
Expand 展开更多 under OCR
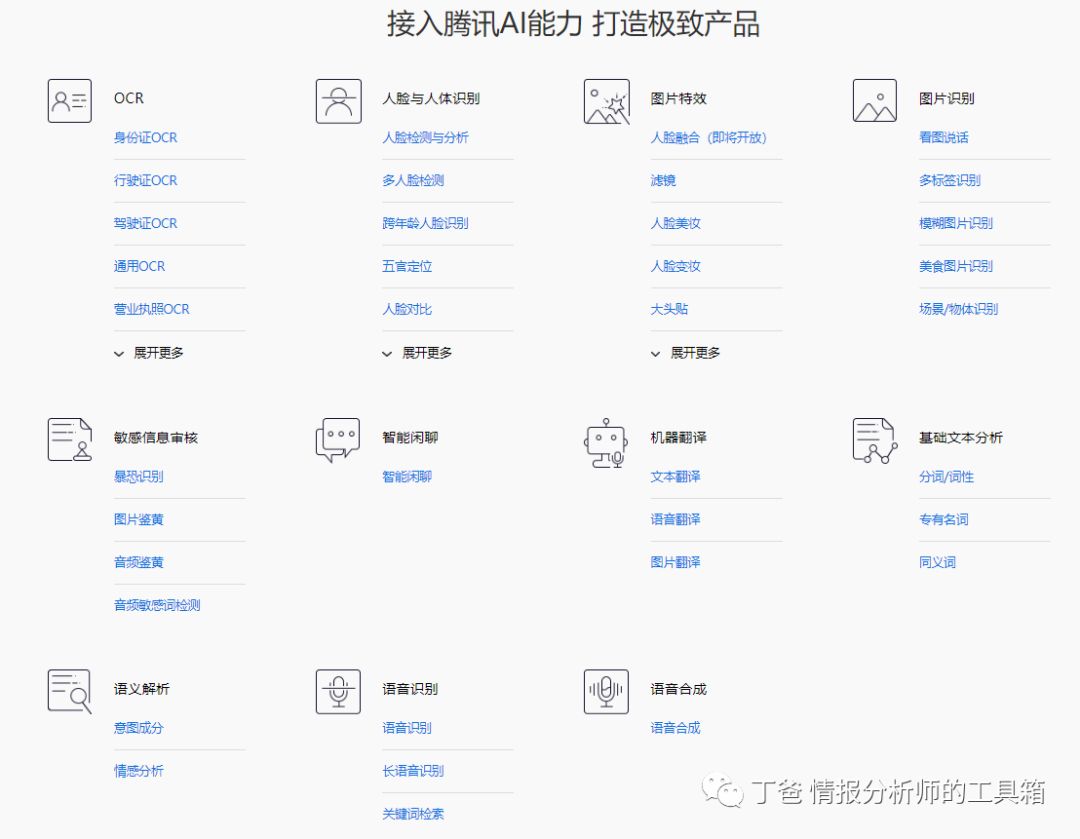pos(149,353)
